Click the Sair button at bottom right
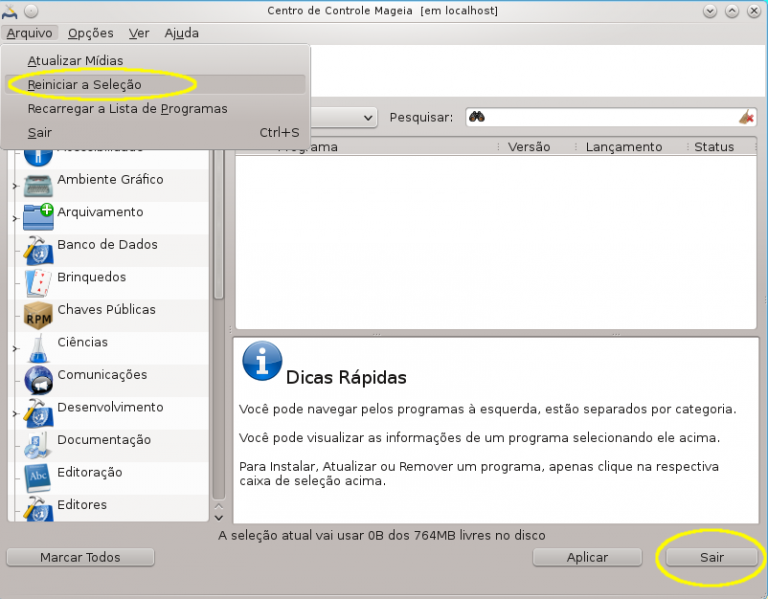This screenshot has height=599, width=768. [x=712, y=557]
